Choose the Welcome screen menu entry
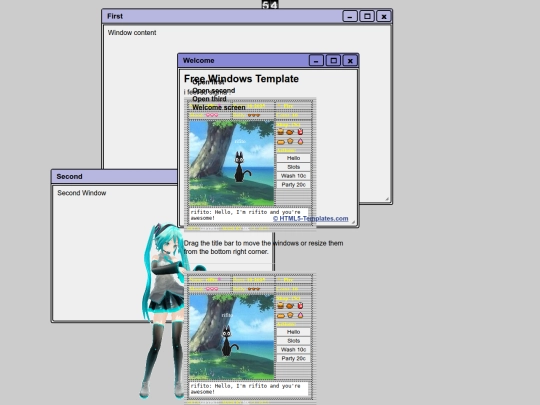Viewport: 540px width, 405px height. pos(219,107)
